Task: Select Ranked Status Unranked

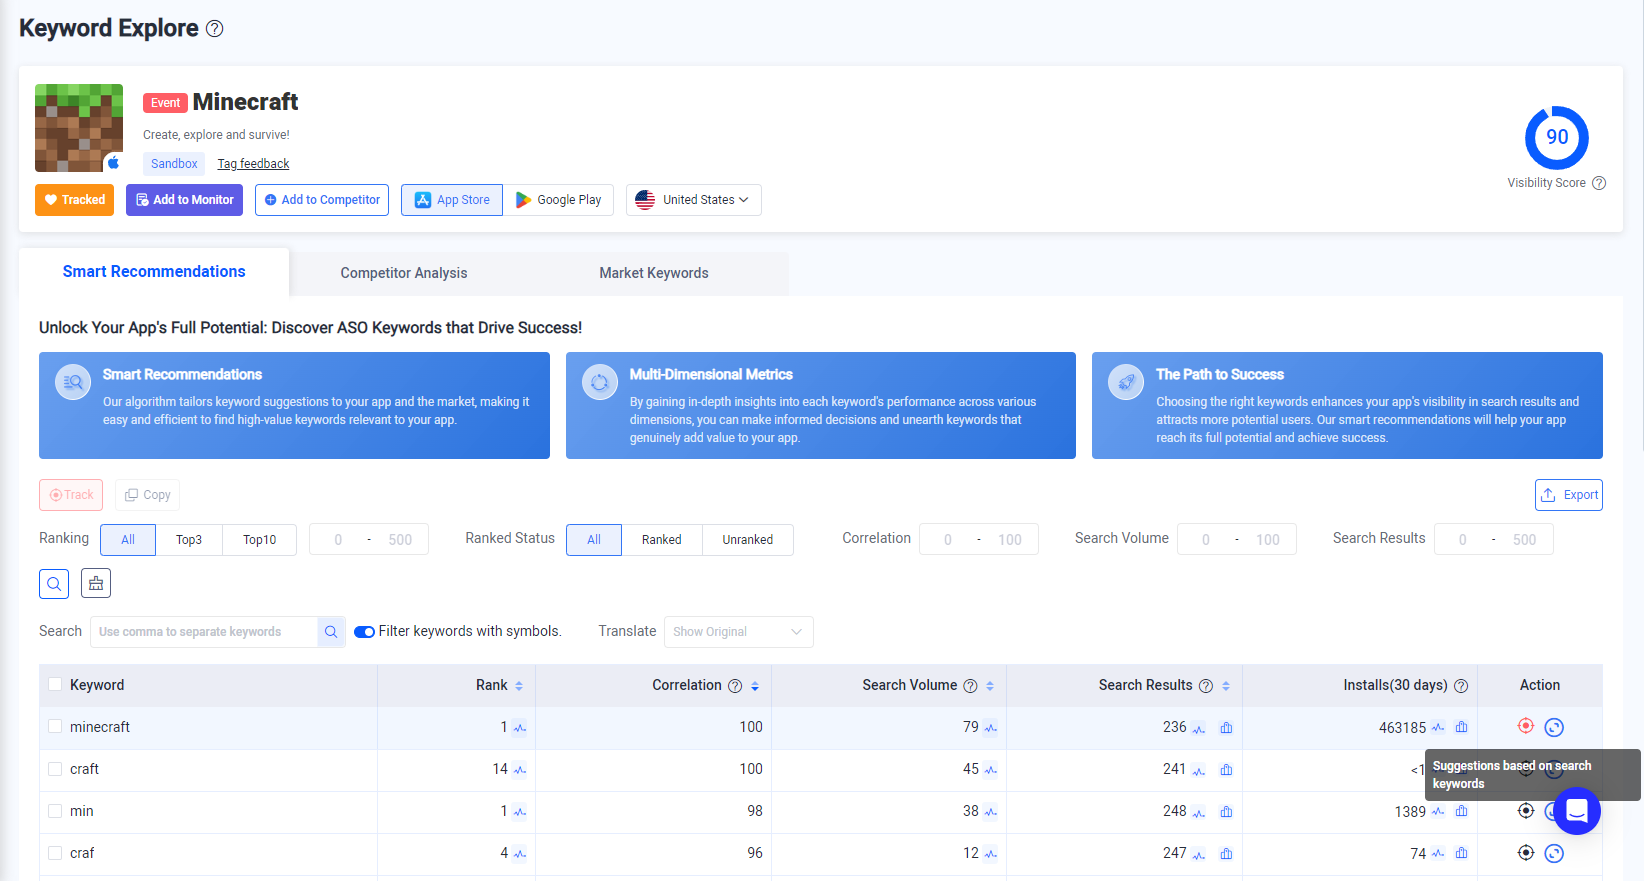Action: click(x=748, y=540)
